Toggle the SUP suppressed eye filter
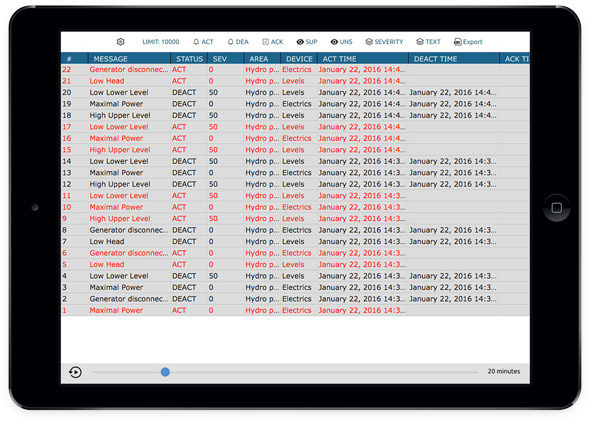The image size is (590, 422). tap(307, 42)
